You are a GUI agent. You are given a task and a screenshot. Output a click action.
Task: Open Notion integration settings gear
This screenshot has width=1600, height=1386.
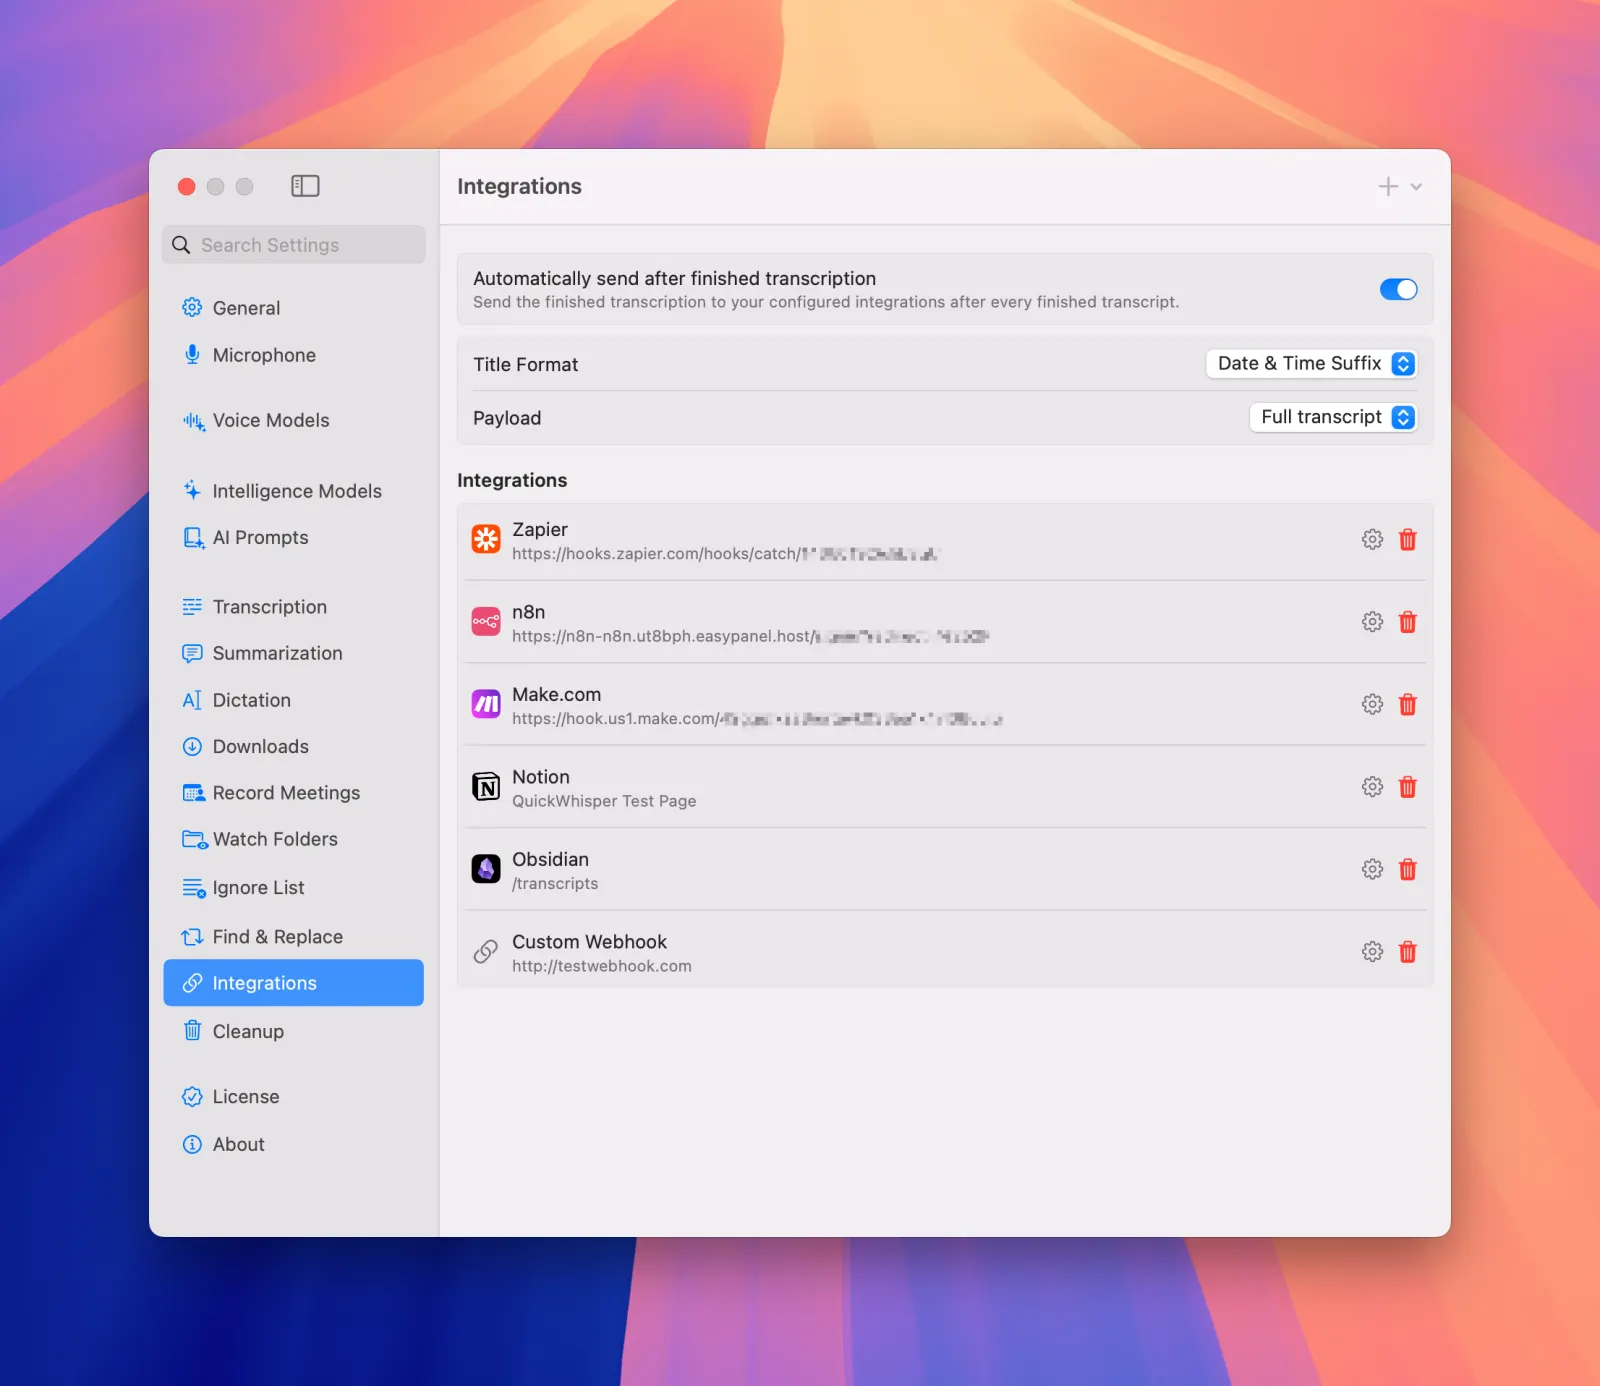[1372, 787]
